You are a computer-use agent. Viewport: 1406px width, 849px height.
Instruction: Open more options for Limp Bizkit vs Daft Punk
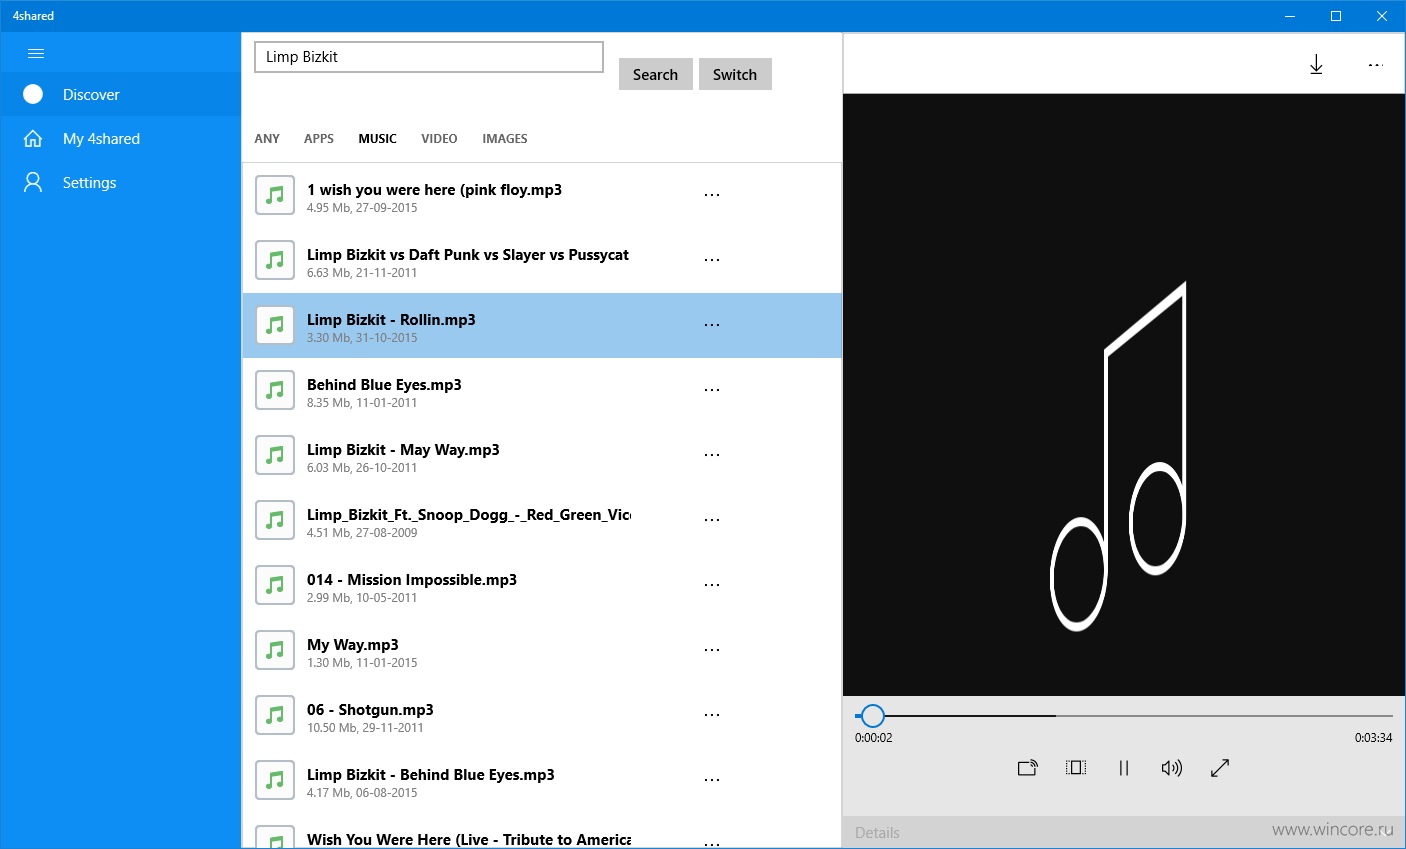[x=712, y=260]
